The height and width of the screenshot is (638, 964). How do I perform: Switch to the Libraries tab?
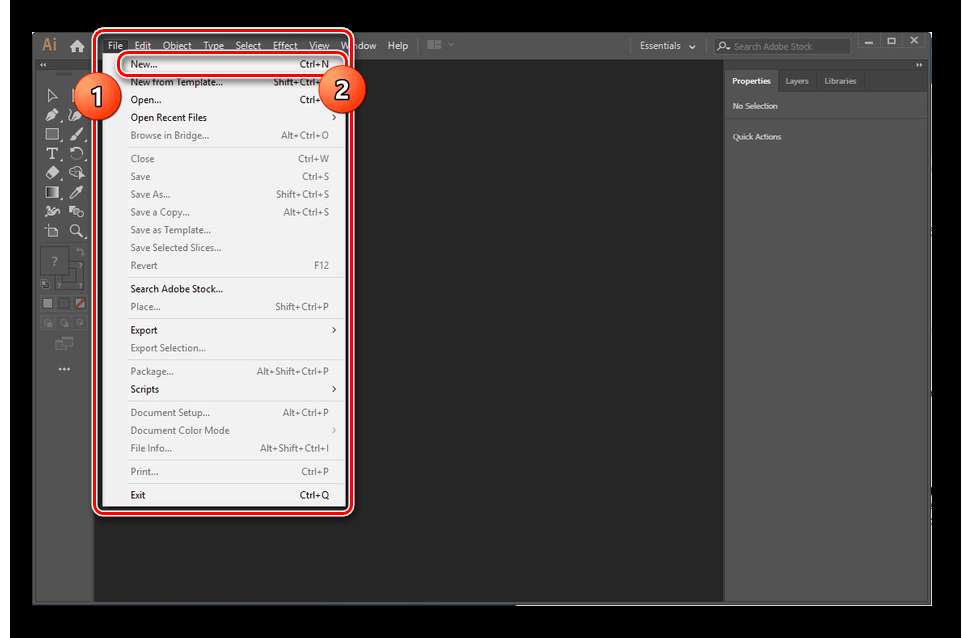click(x=840, y=81)
